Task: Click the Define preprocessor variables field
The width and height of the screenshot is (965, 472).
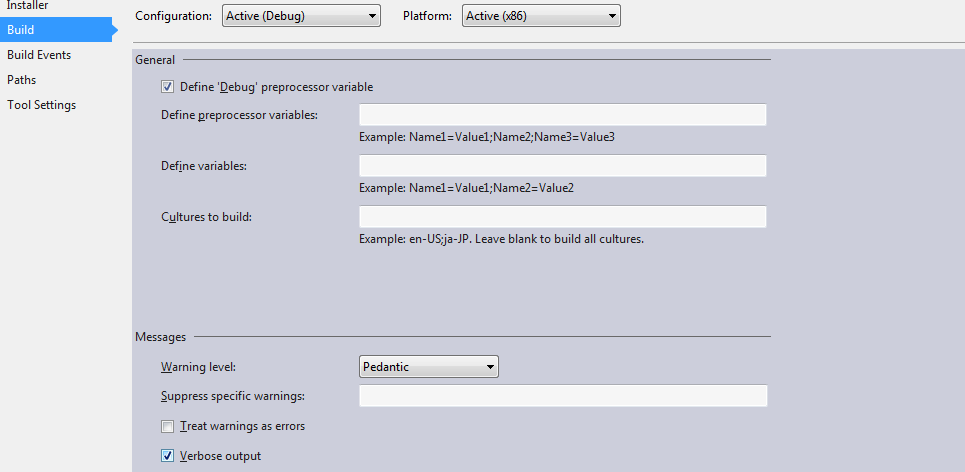Action: pos(563,114)
